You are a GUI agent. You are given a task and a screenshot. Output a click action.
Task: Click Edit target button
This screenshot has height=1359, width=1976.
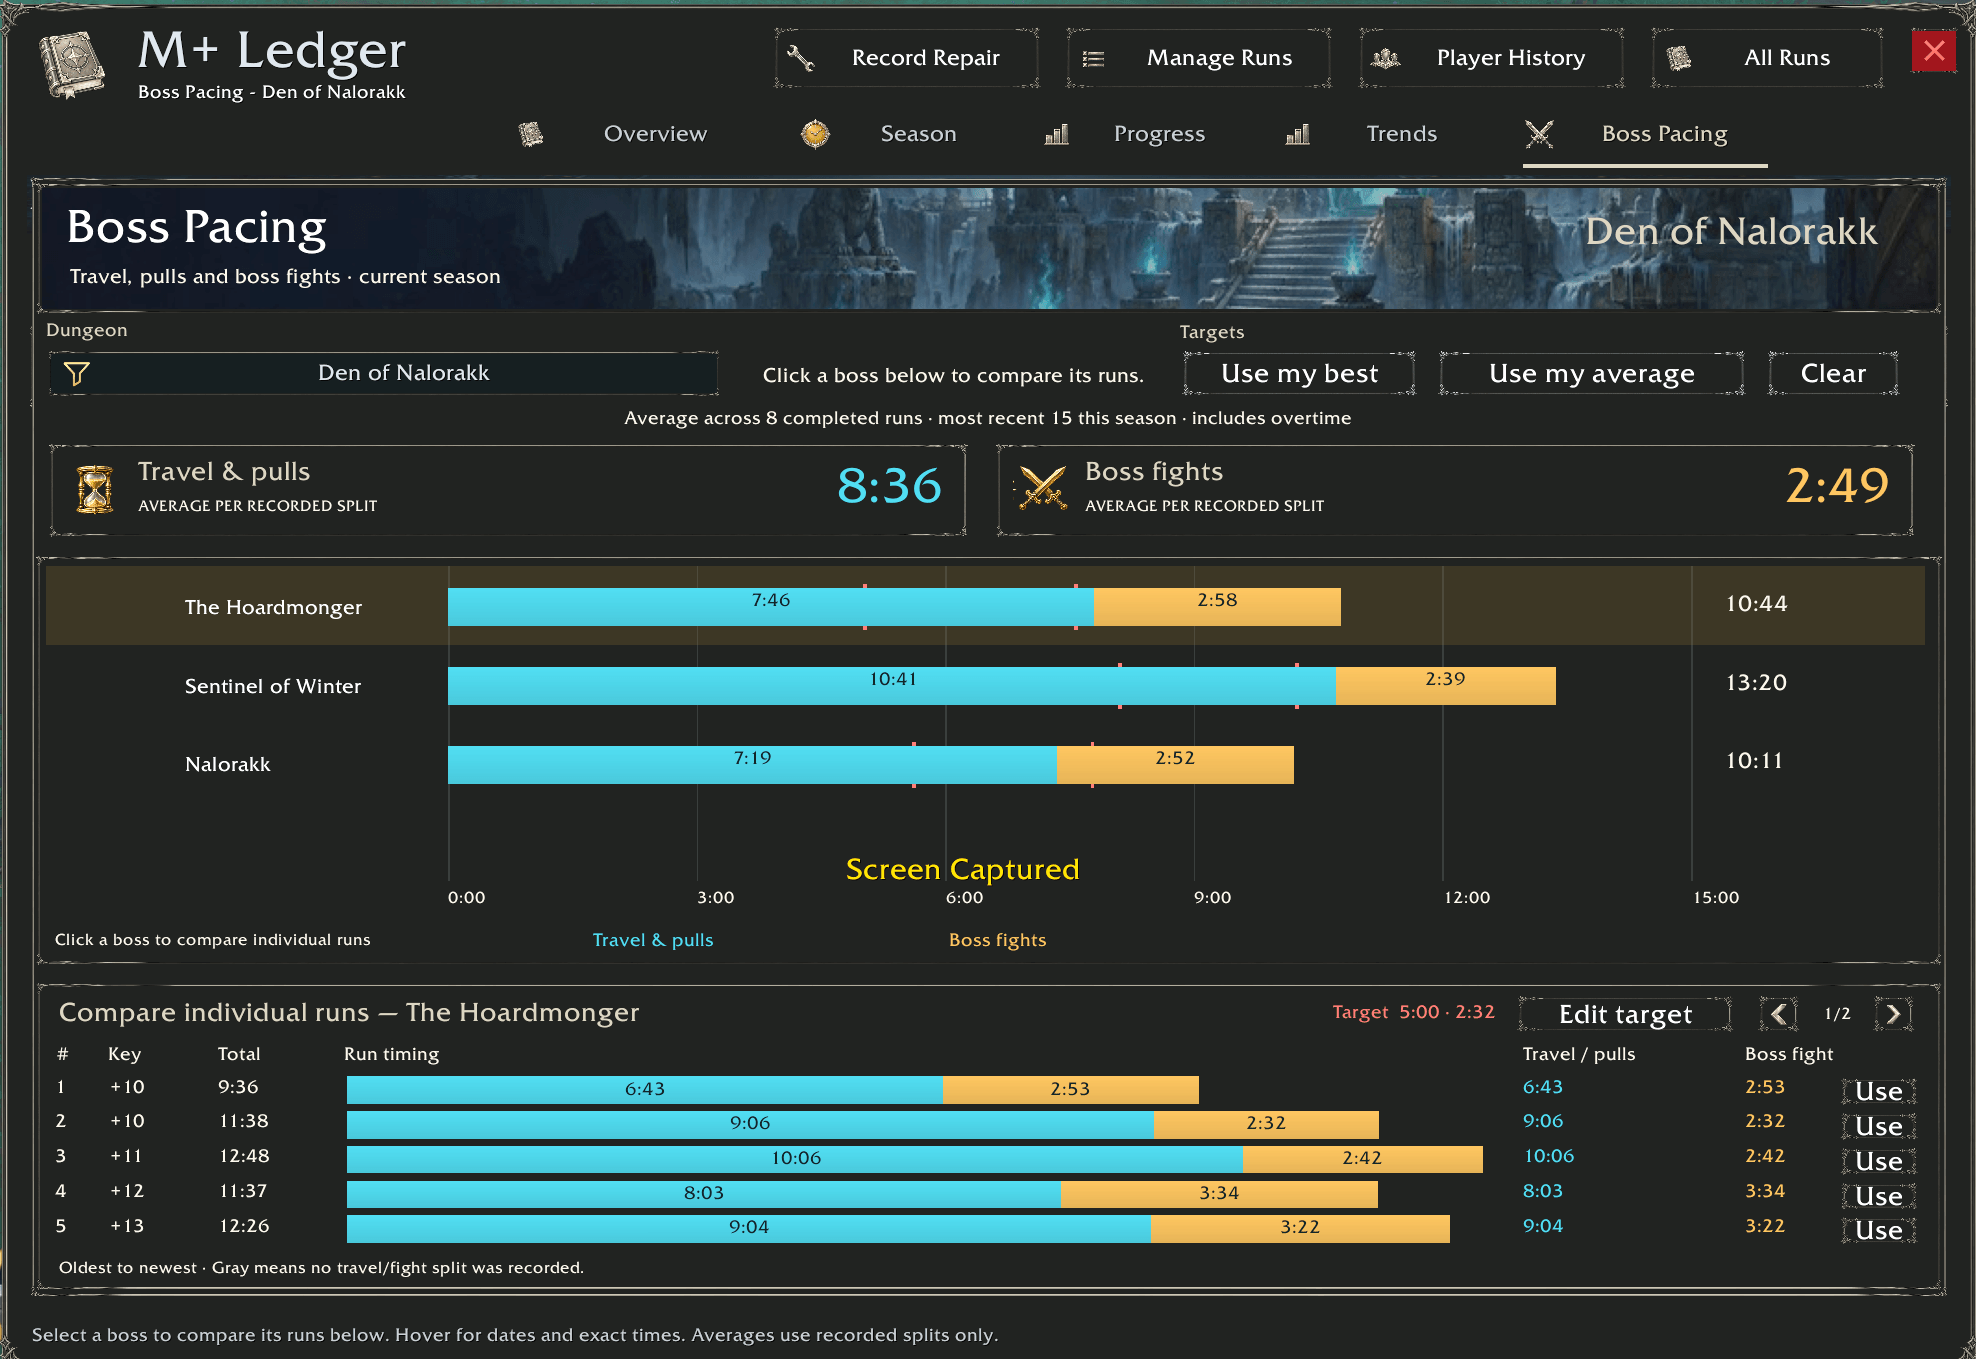tap(1625, 1014)
